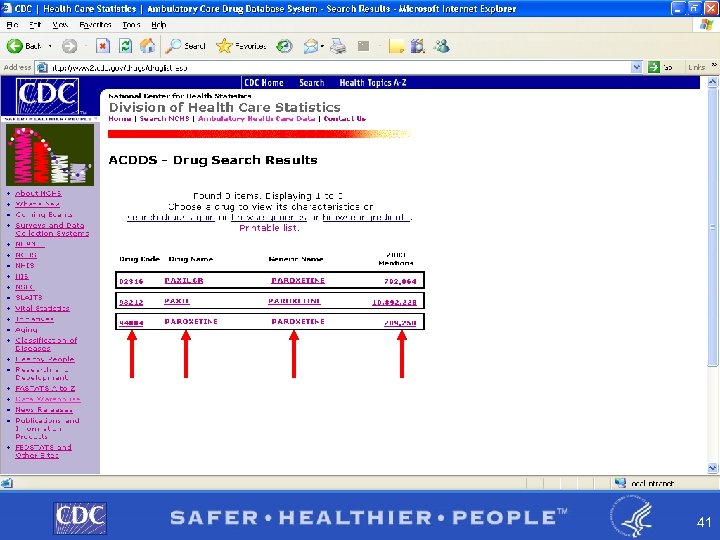
Task: Click the green Go arrow button
Action: (653, 68)
